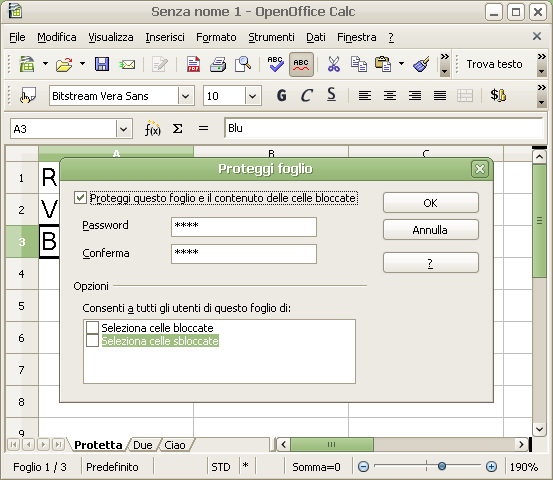Click the horizontal scrollbar thumb
The height and width of the screenshot is (480, 553).
(331, 444)
